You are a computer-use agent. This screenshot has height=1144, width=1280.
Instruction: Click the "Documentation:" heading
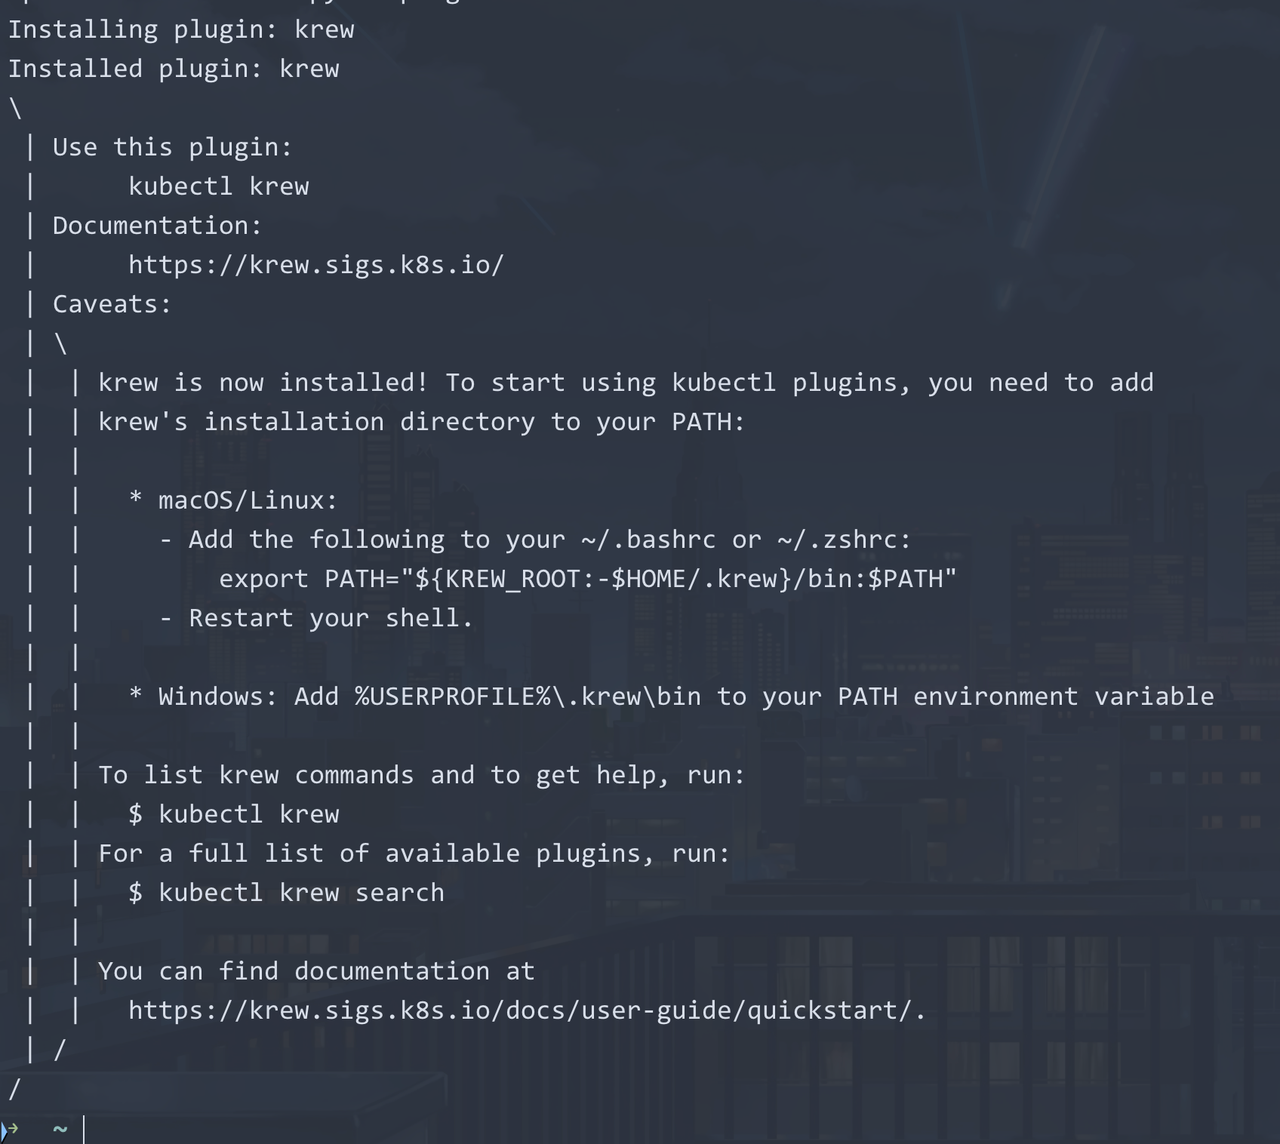click(157, 226)
